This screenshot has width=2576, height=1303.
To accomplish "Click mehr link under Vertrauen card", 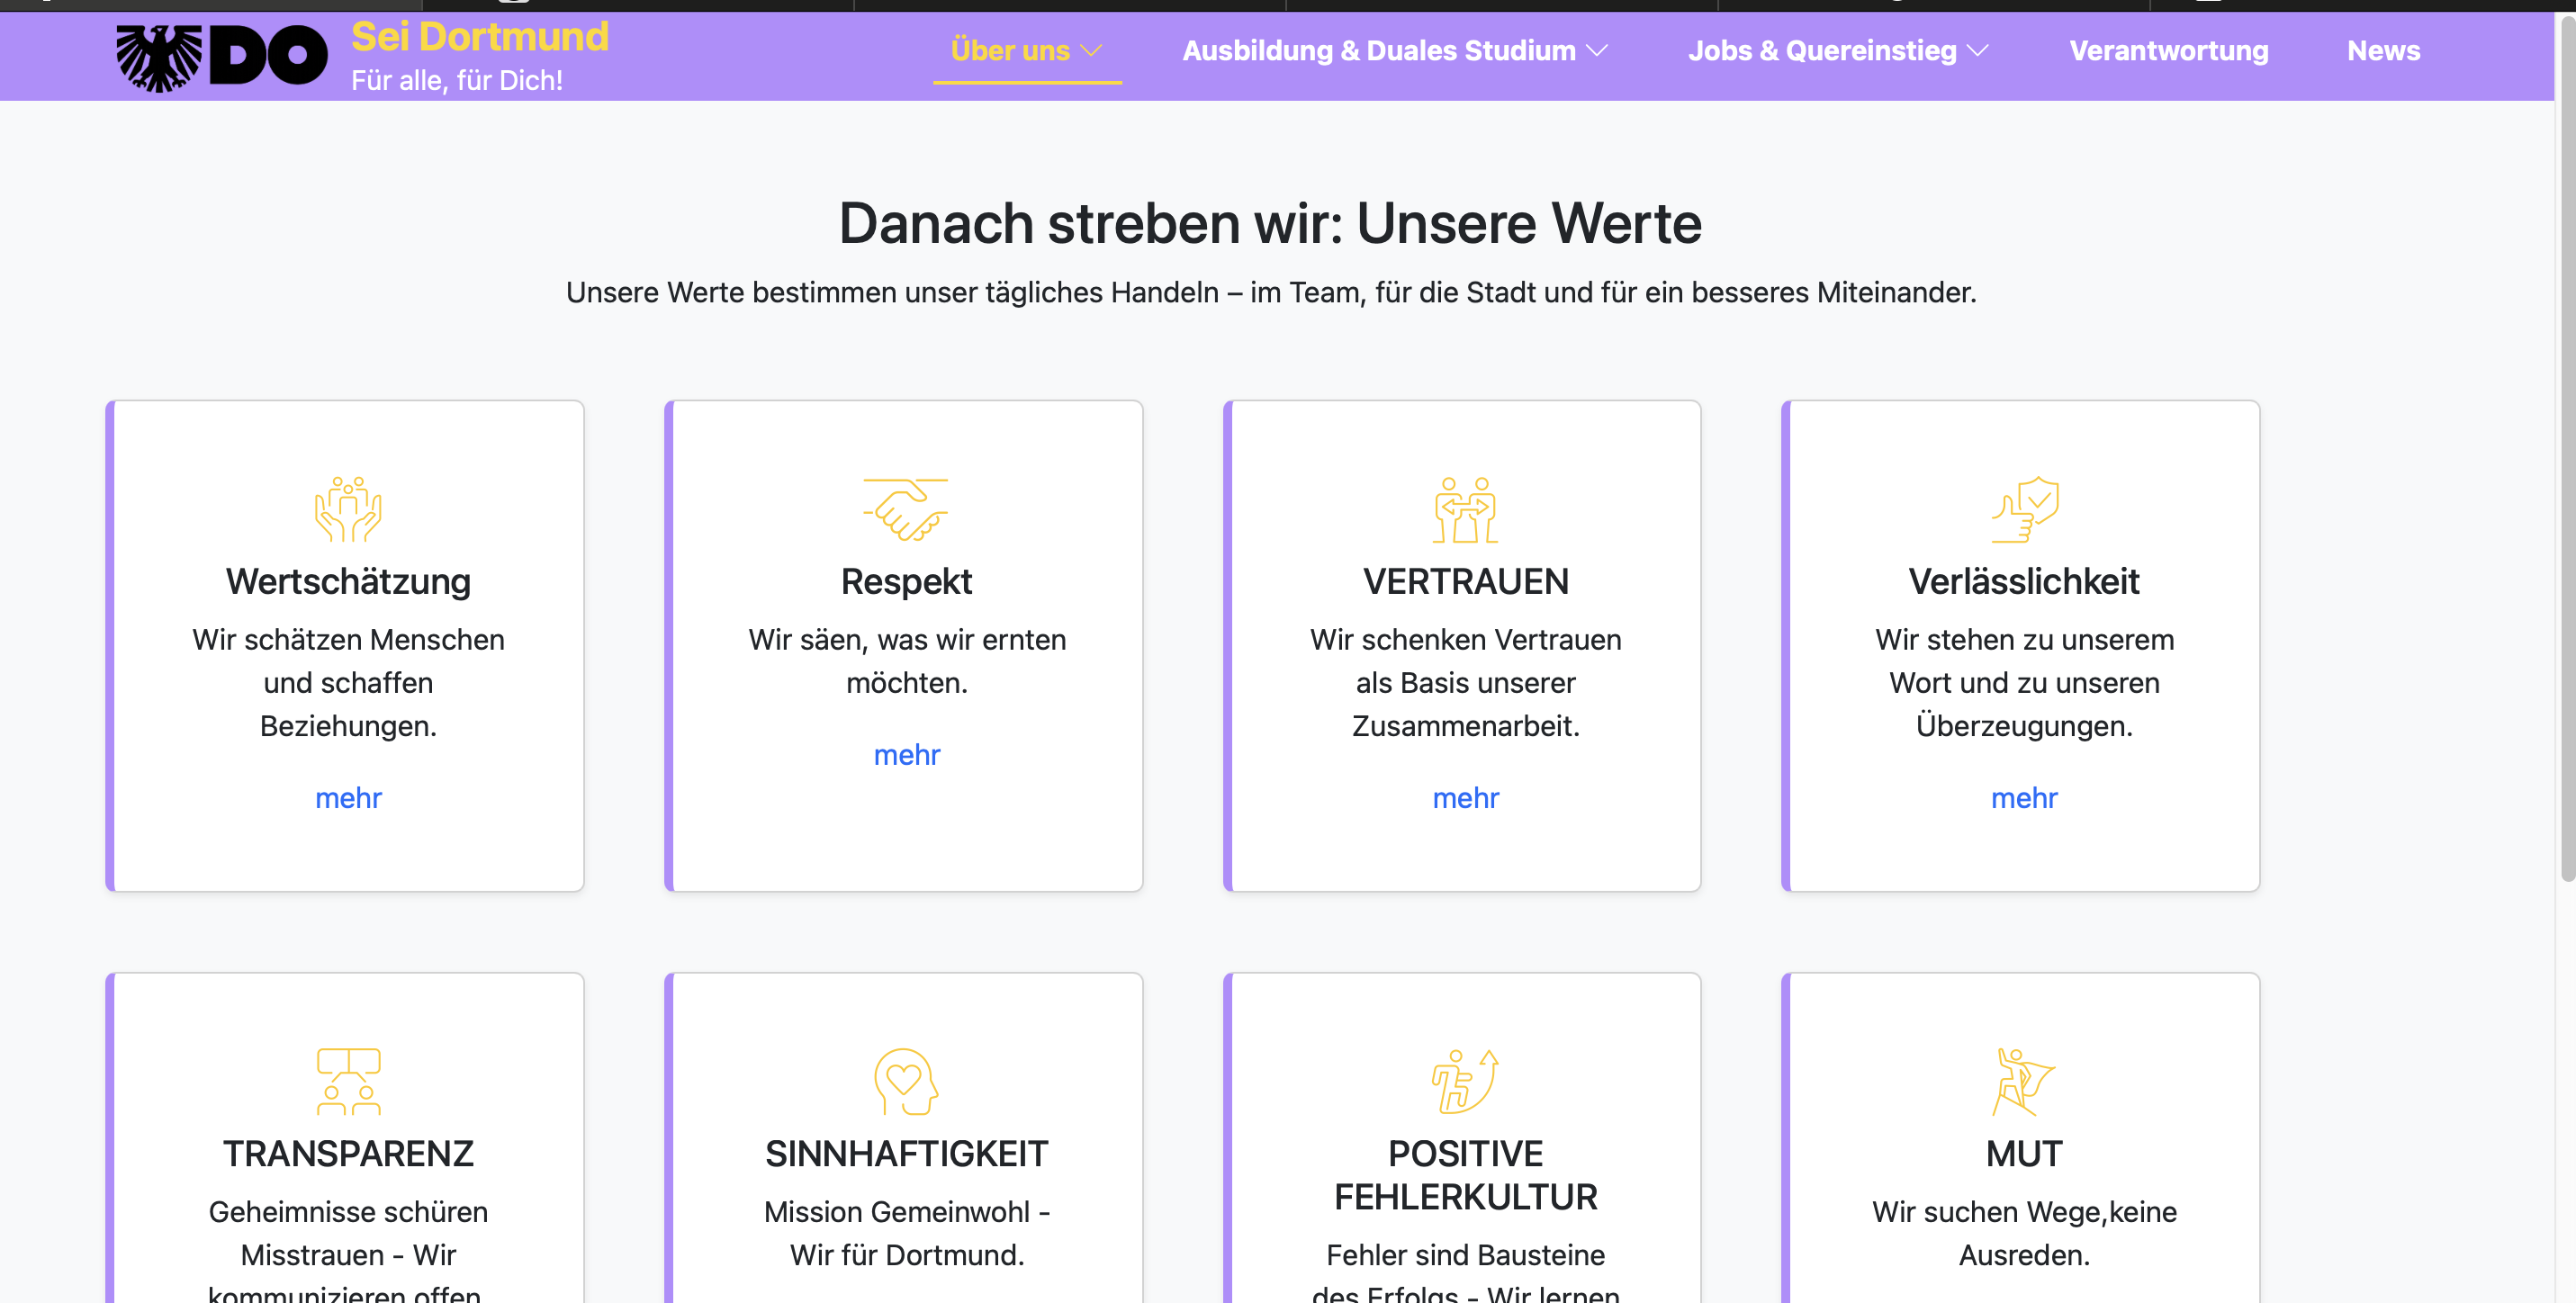I will coord(1465,798).
